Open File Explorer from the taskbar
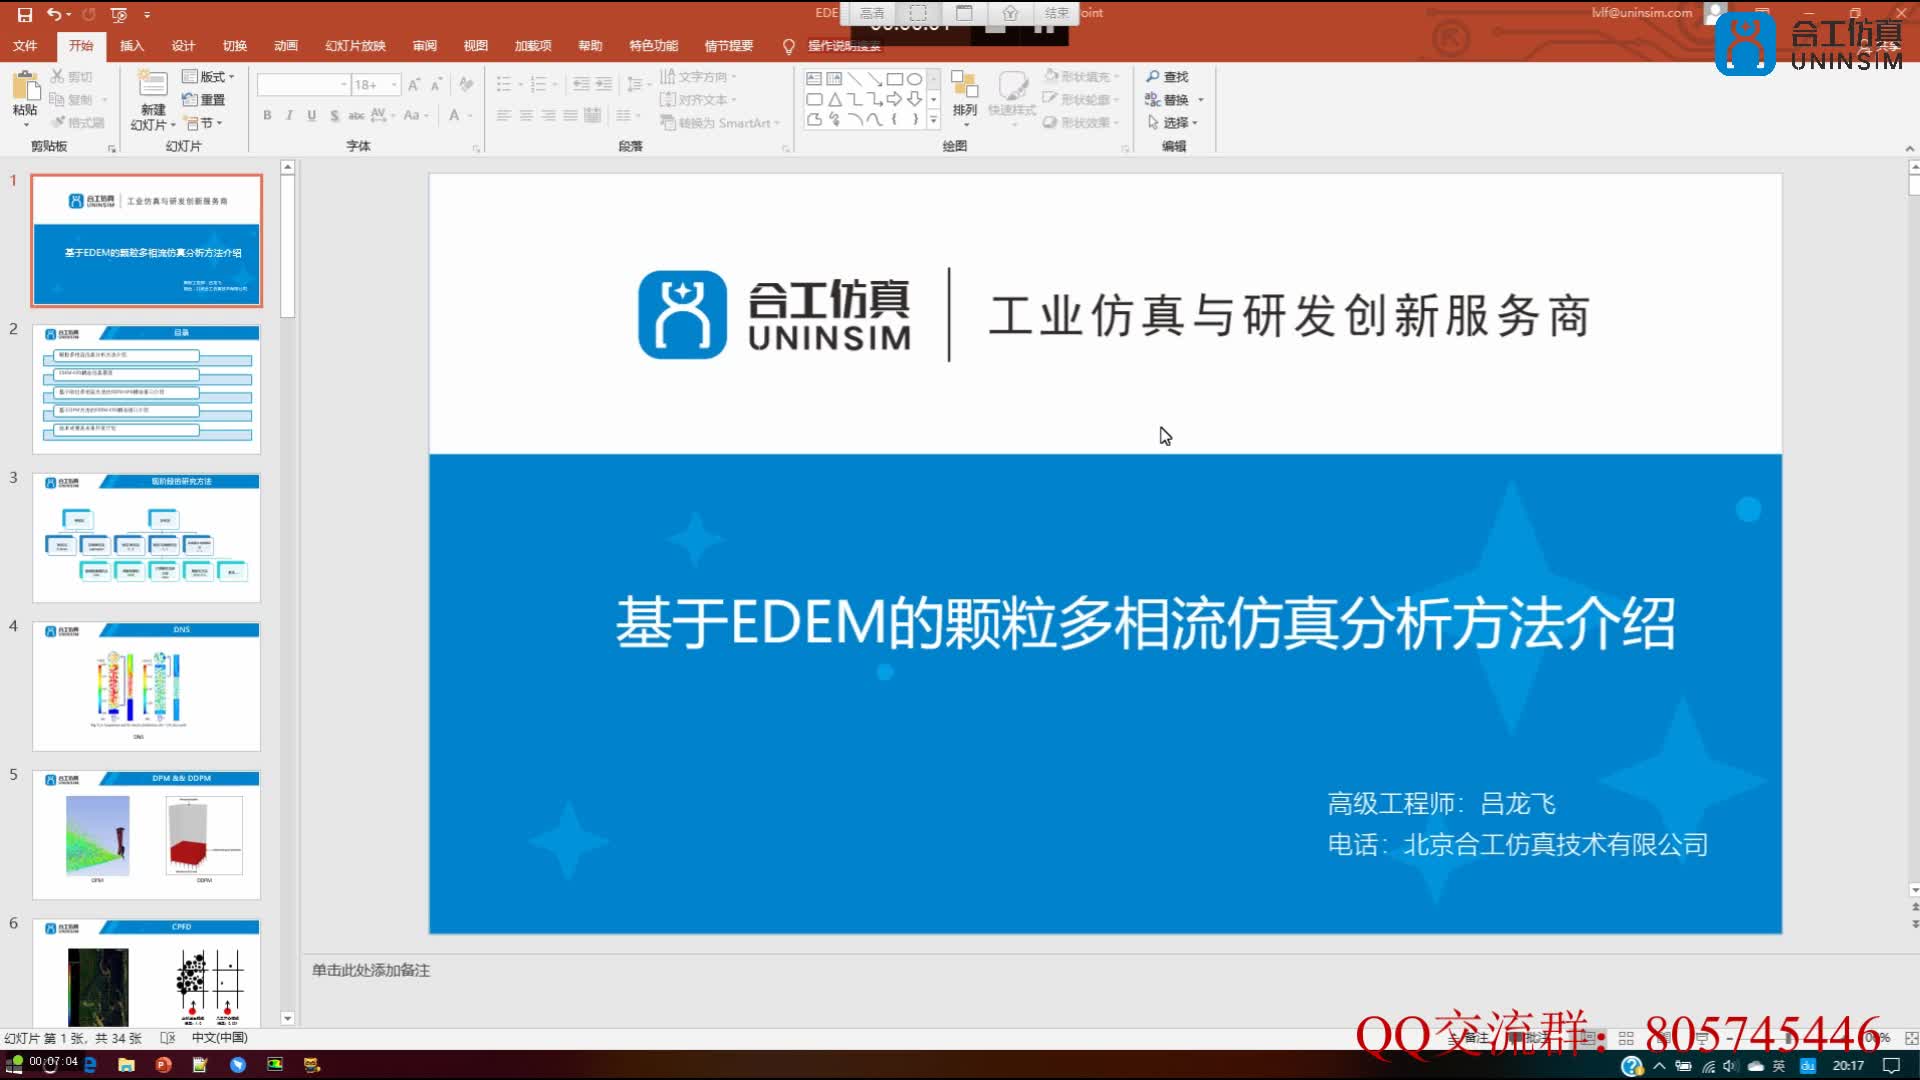This screenshot has width=1920, height=1080. [x=126, y=1065]
